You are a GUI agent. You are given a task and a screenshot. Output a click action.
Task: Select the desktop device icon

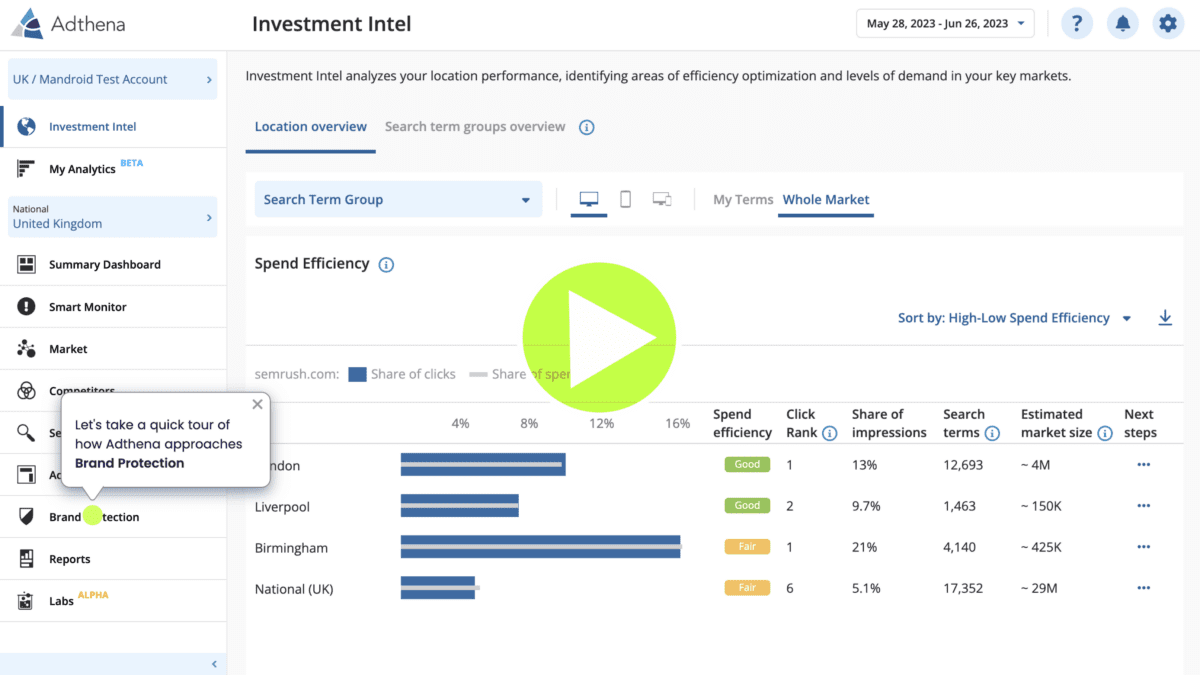589,199
